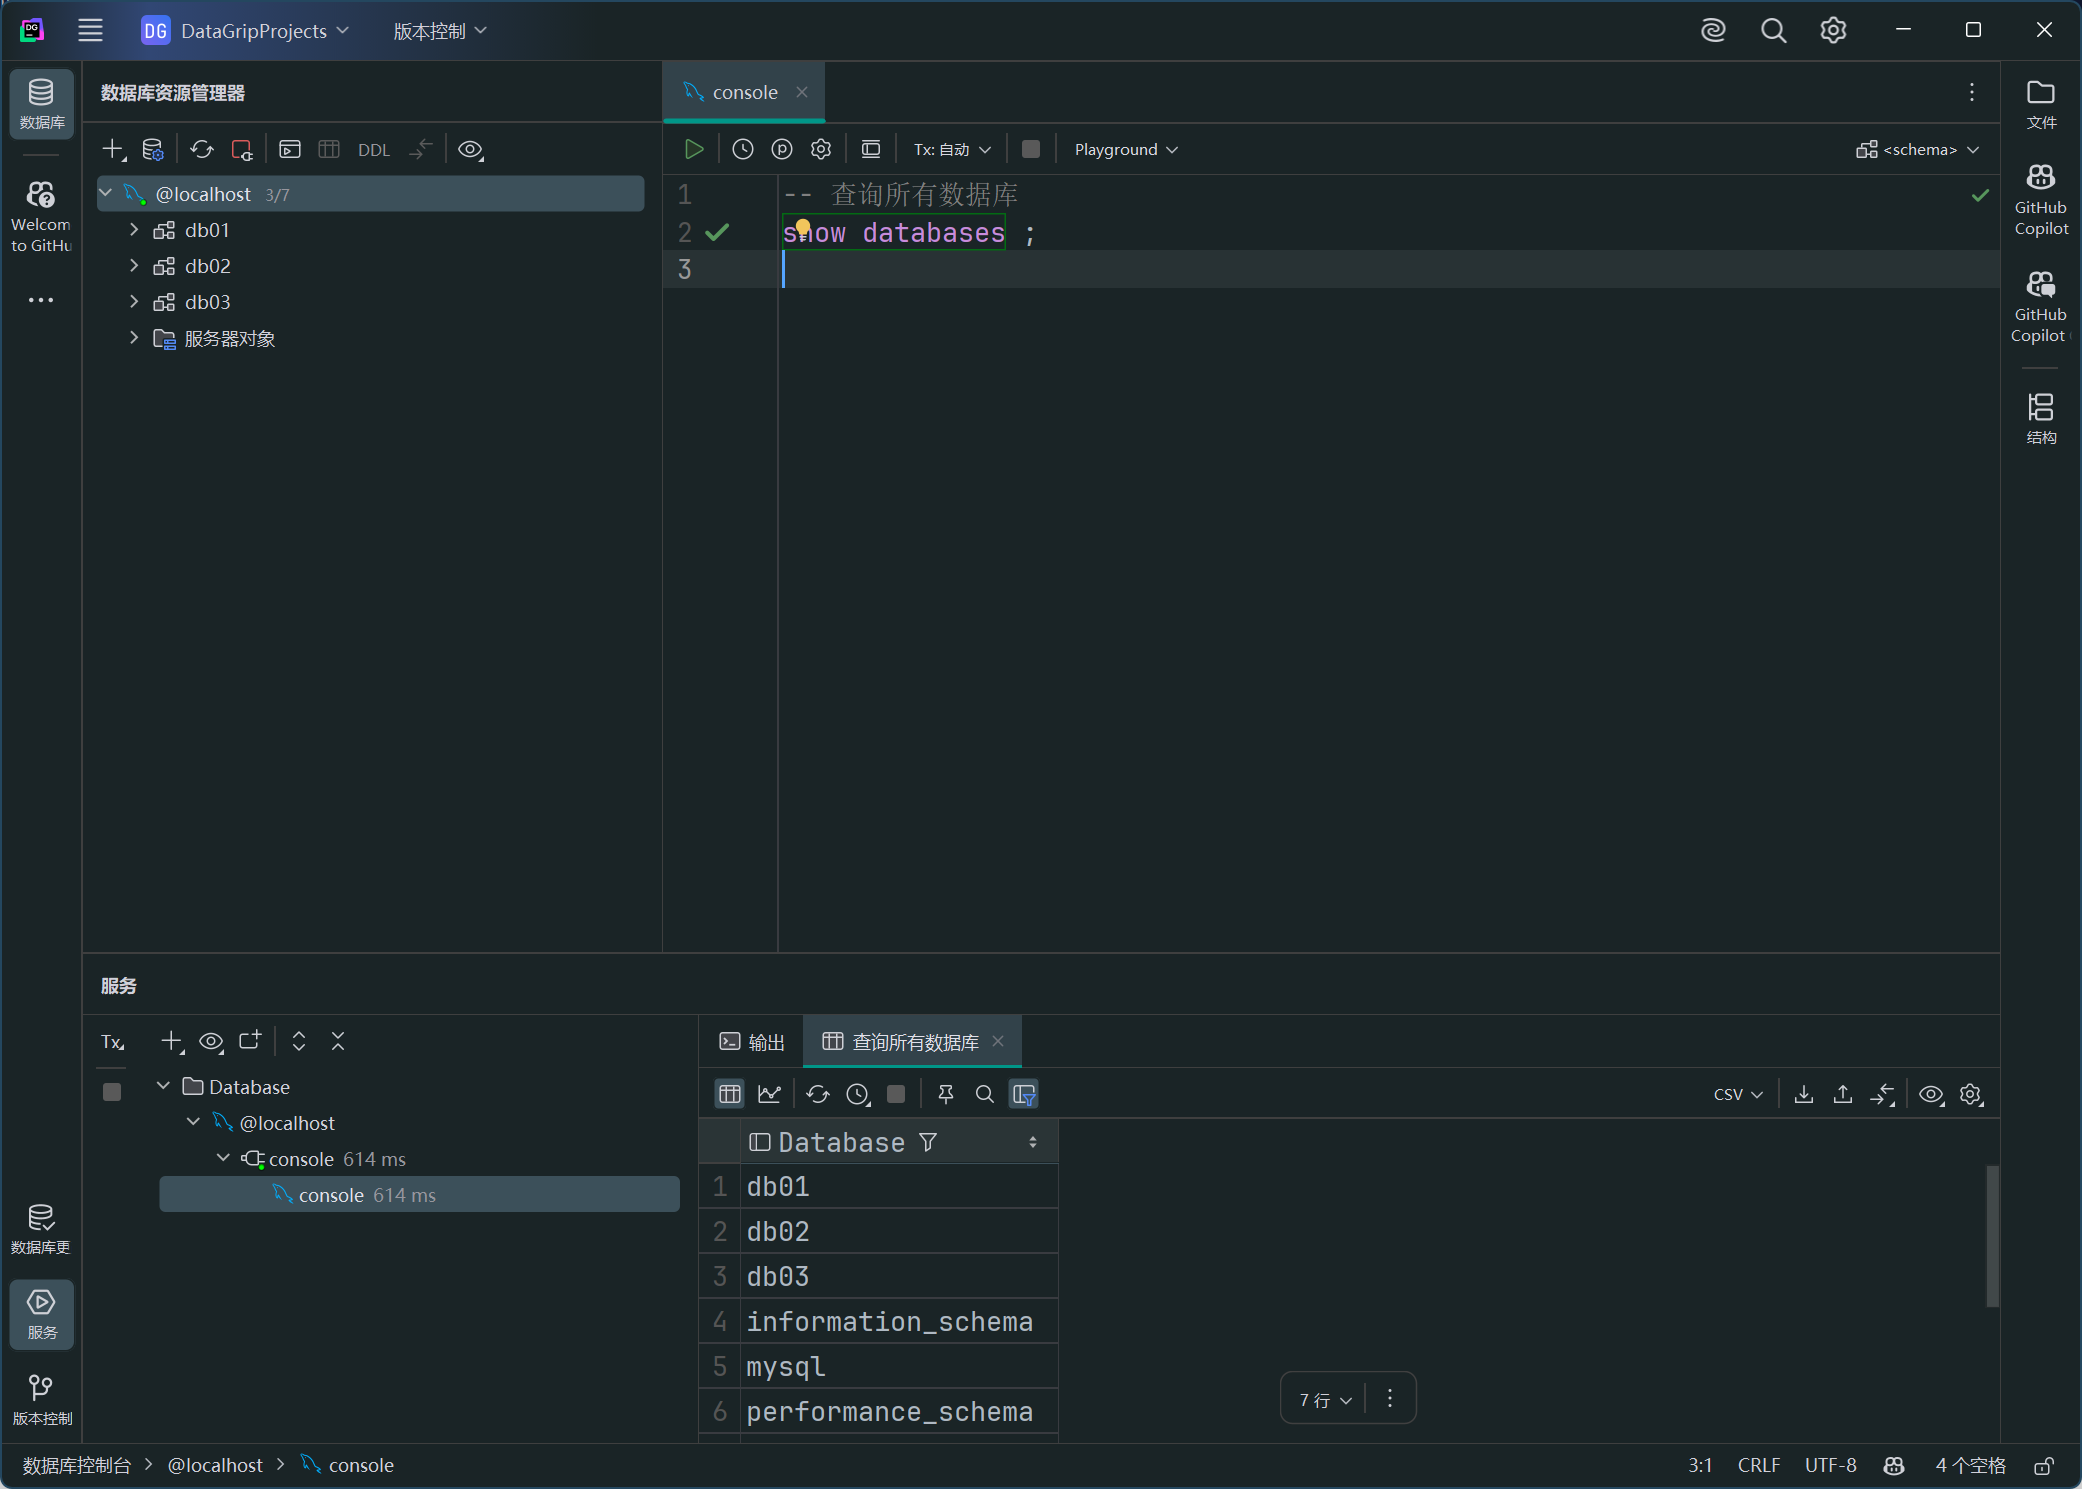Switch to the 输出 output tab
Screen dimensions: 2082x1489
(752, 1042)
